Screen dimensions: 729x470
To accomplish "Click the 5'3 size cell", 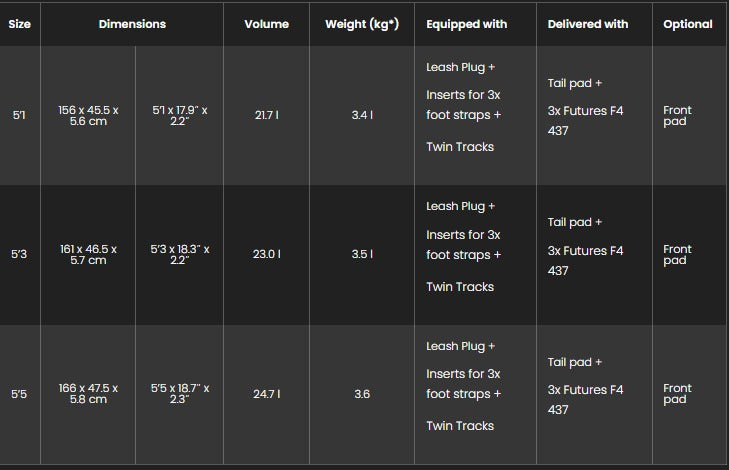I will [19, 255].
